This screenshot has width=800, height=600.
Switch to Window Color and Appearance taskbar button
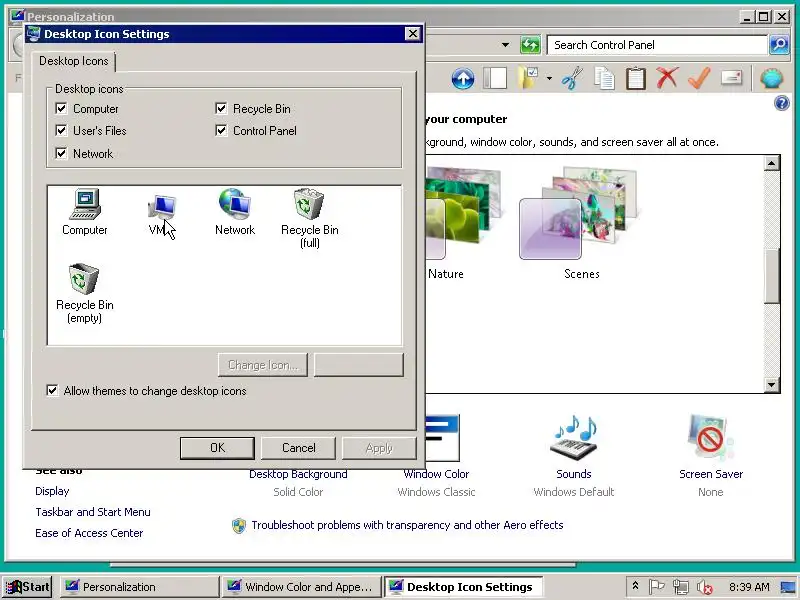tap(301, 587)
